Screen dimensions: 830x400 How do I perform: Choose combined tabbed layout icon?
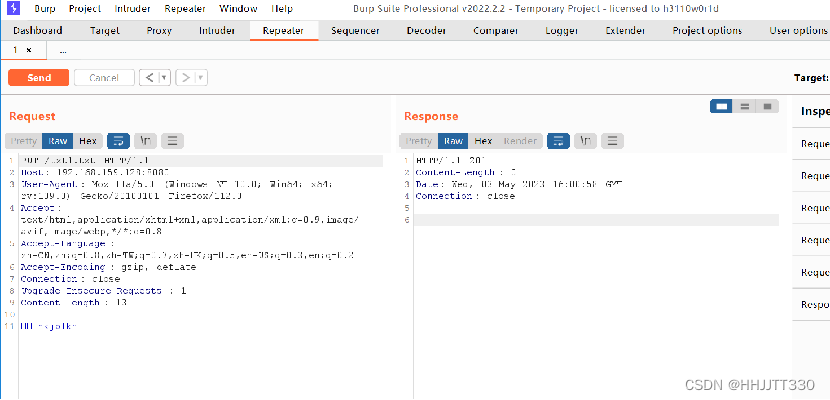tap(768, 106)
